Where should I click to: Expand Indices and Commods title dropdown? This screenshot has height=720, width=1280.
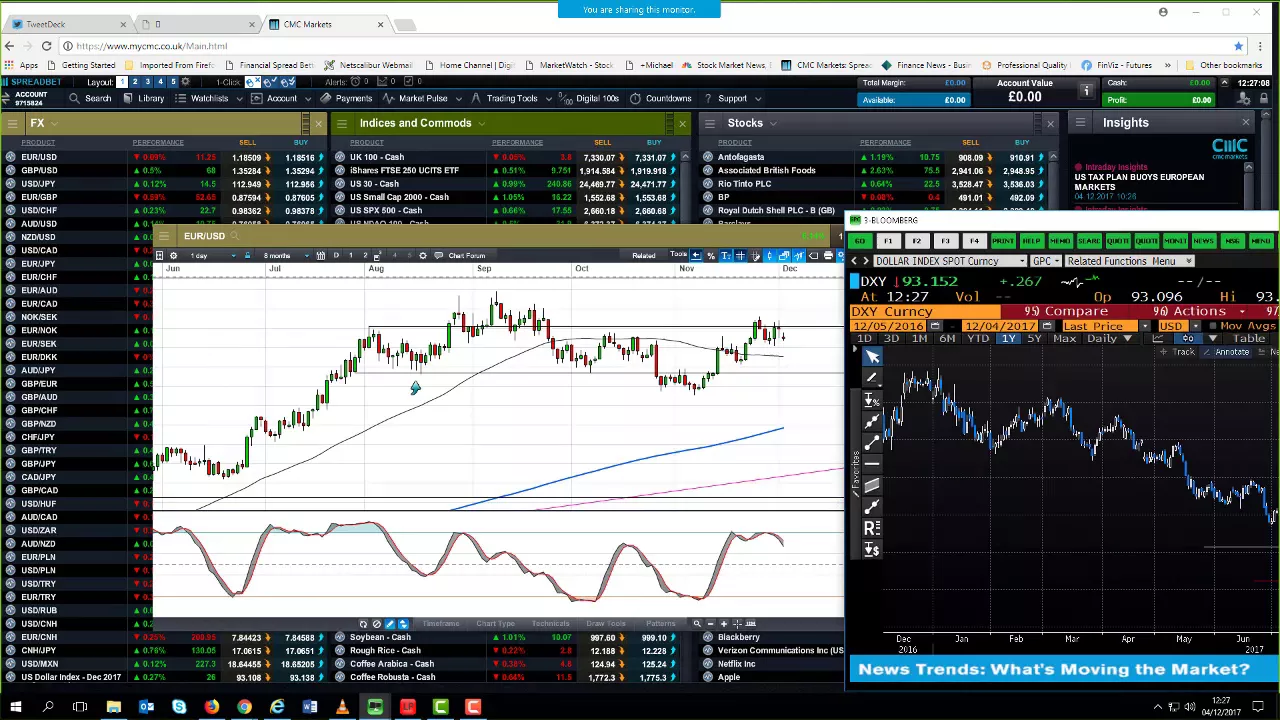[x=482, y=123]
